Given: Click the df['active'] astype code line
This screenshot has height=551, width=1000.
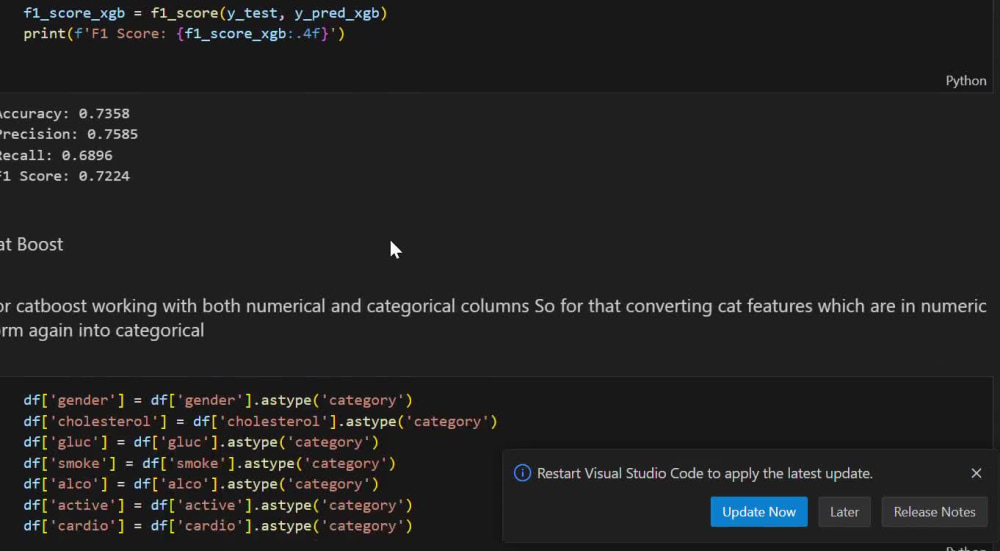Looking at the screenshot, I should coord(218,505).
